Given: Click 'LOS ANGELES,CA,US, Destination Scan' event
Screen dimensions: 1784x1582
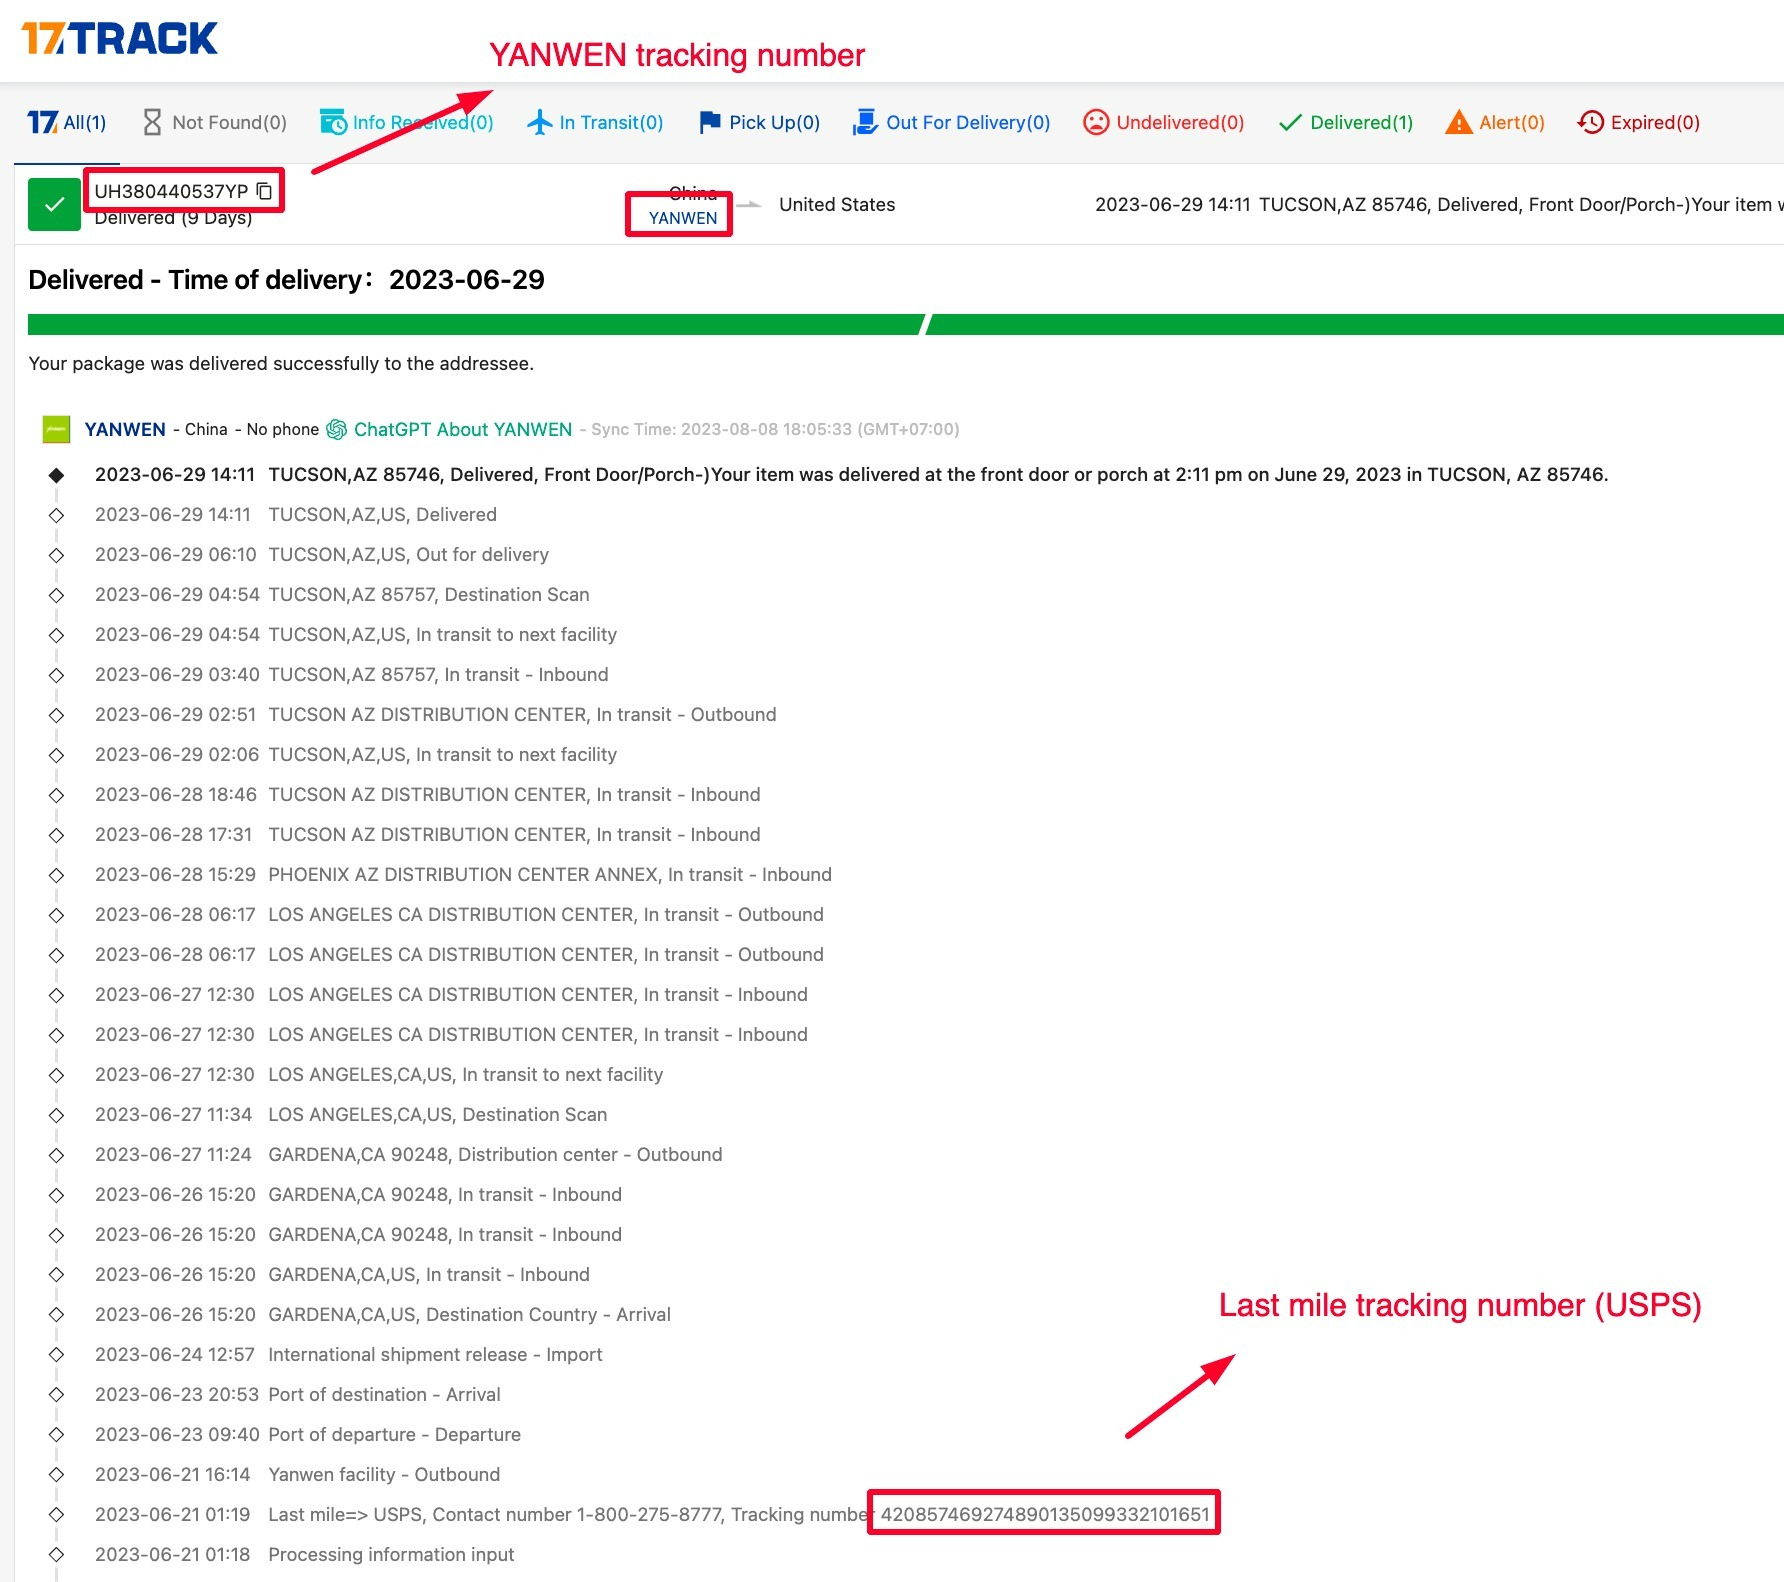Looking at the screenshot, I should coord(437,1114).
